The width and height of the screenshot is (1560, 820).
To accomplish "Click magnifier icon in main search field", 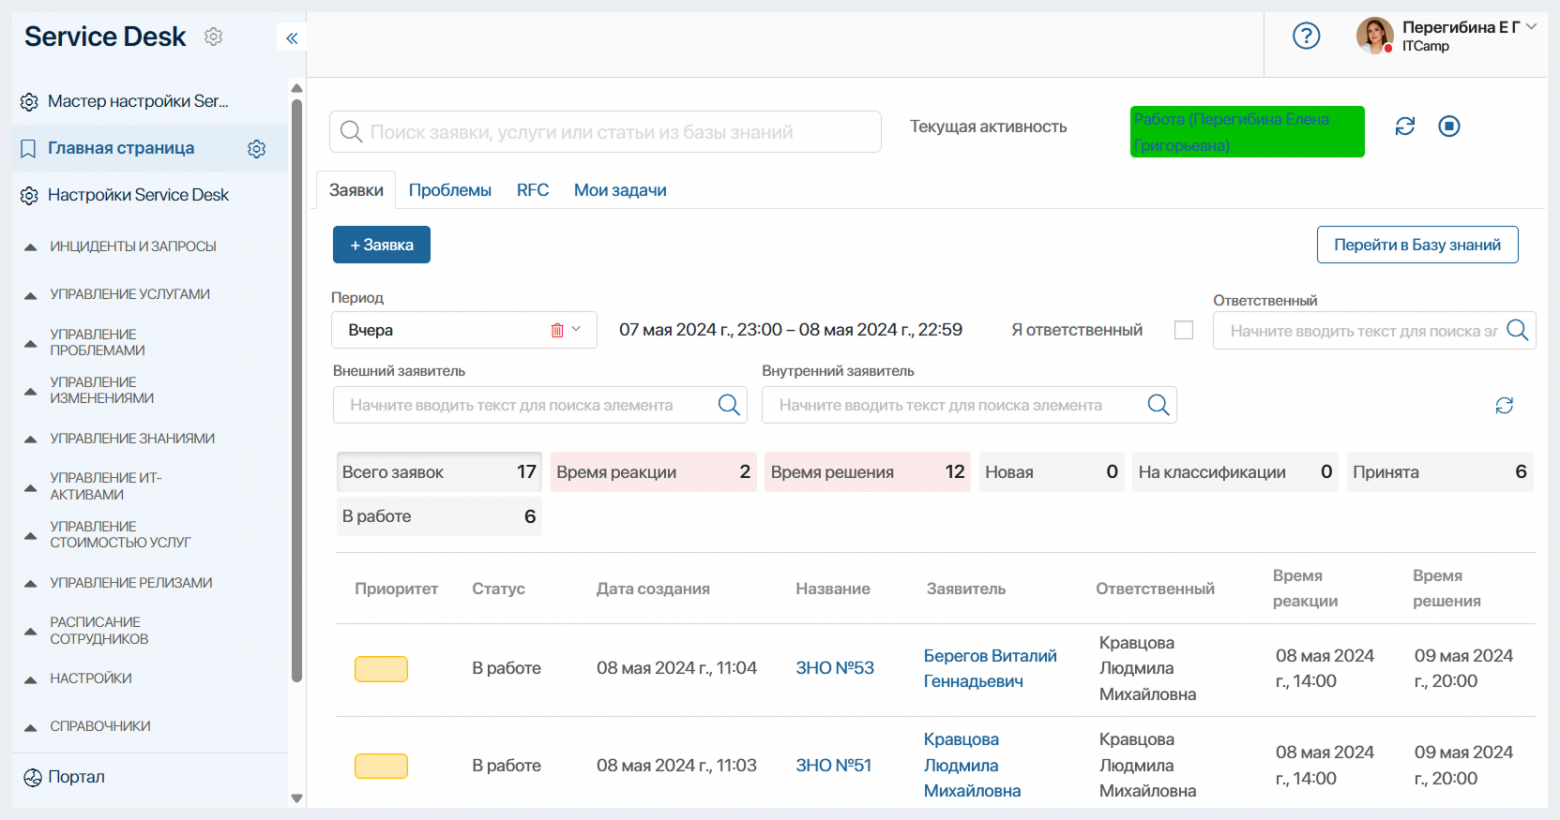I will tap(351, 132).
